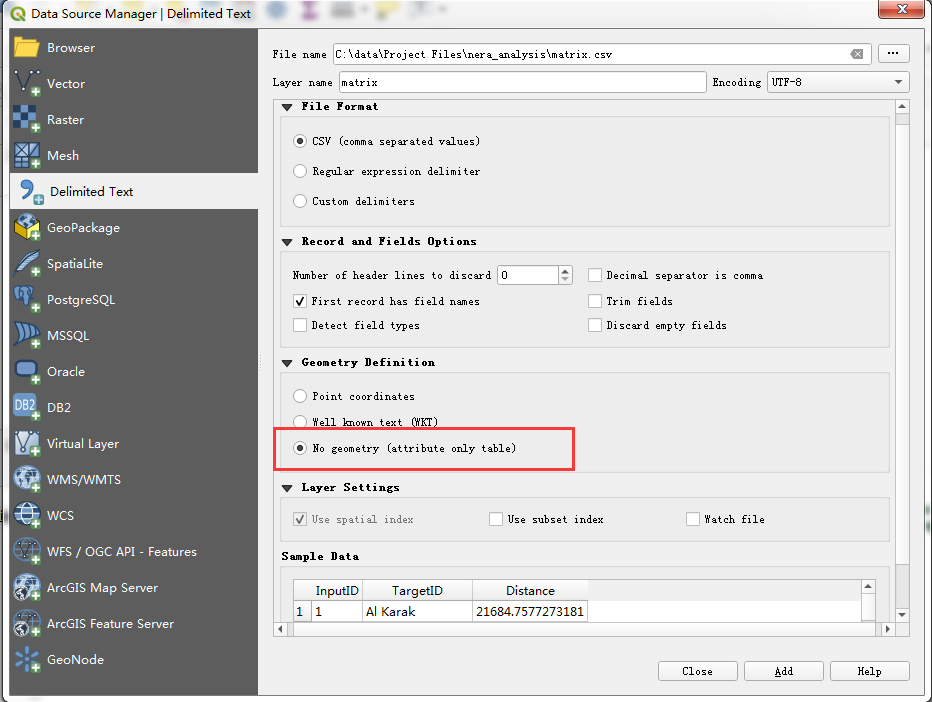Click the MSSQL source icon
Viewport: 932px width, 702px height.
click(26, 335)
